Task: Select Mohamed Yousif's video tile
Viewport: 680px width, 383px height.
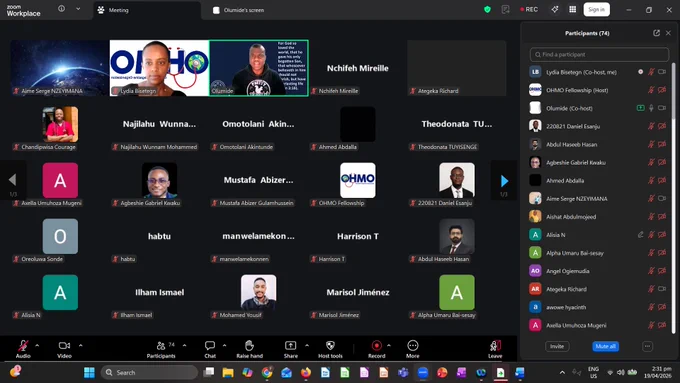Action: point(258,297)
